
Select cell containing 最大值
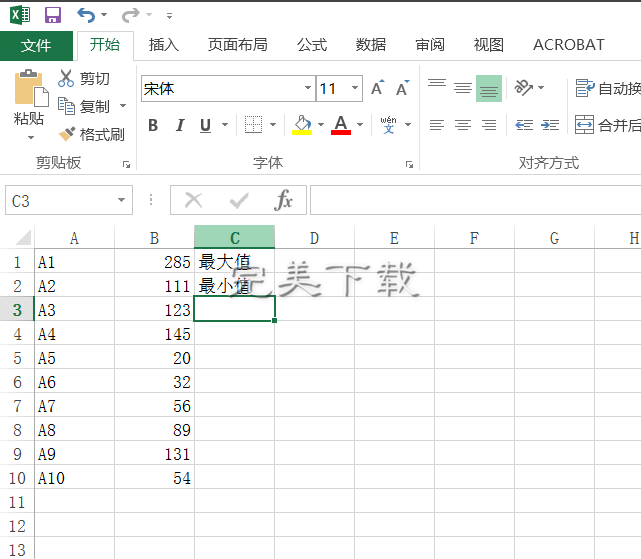[x=234, y=262]
